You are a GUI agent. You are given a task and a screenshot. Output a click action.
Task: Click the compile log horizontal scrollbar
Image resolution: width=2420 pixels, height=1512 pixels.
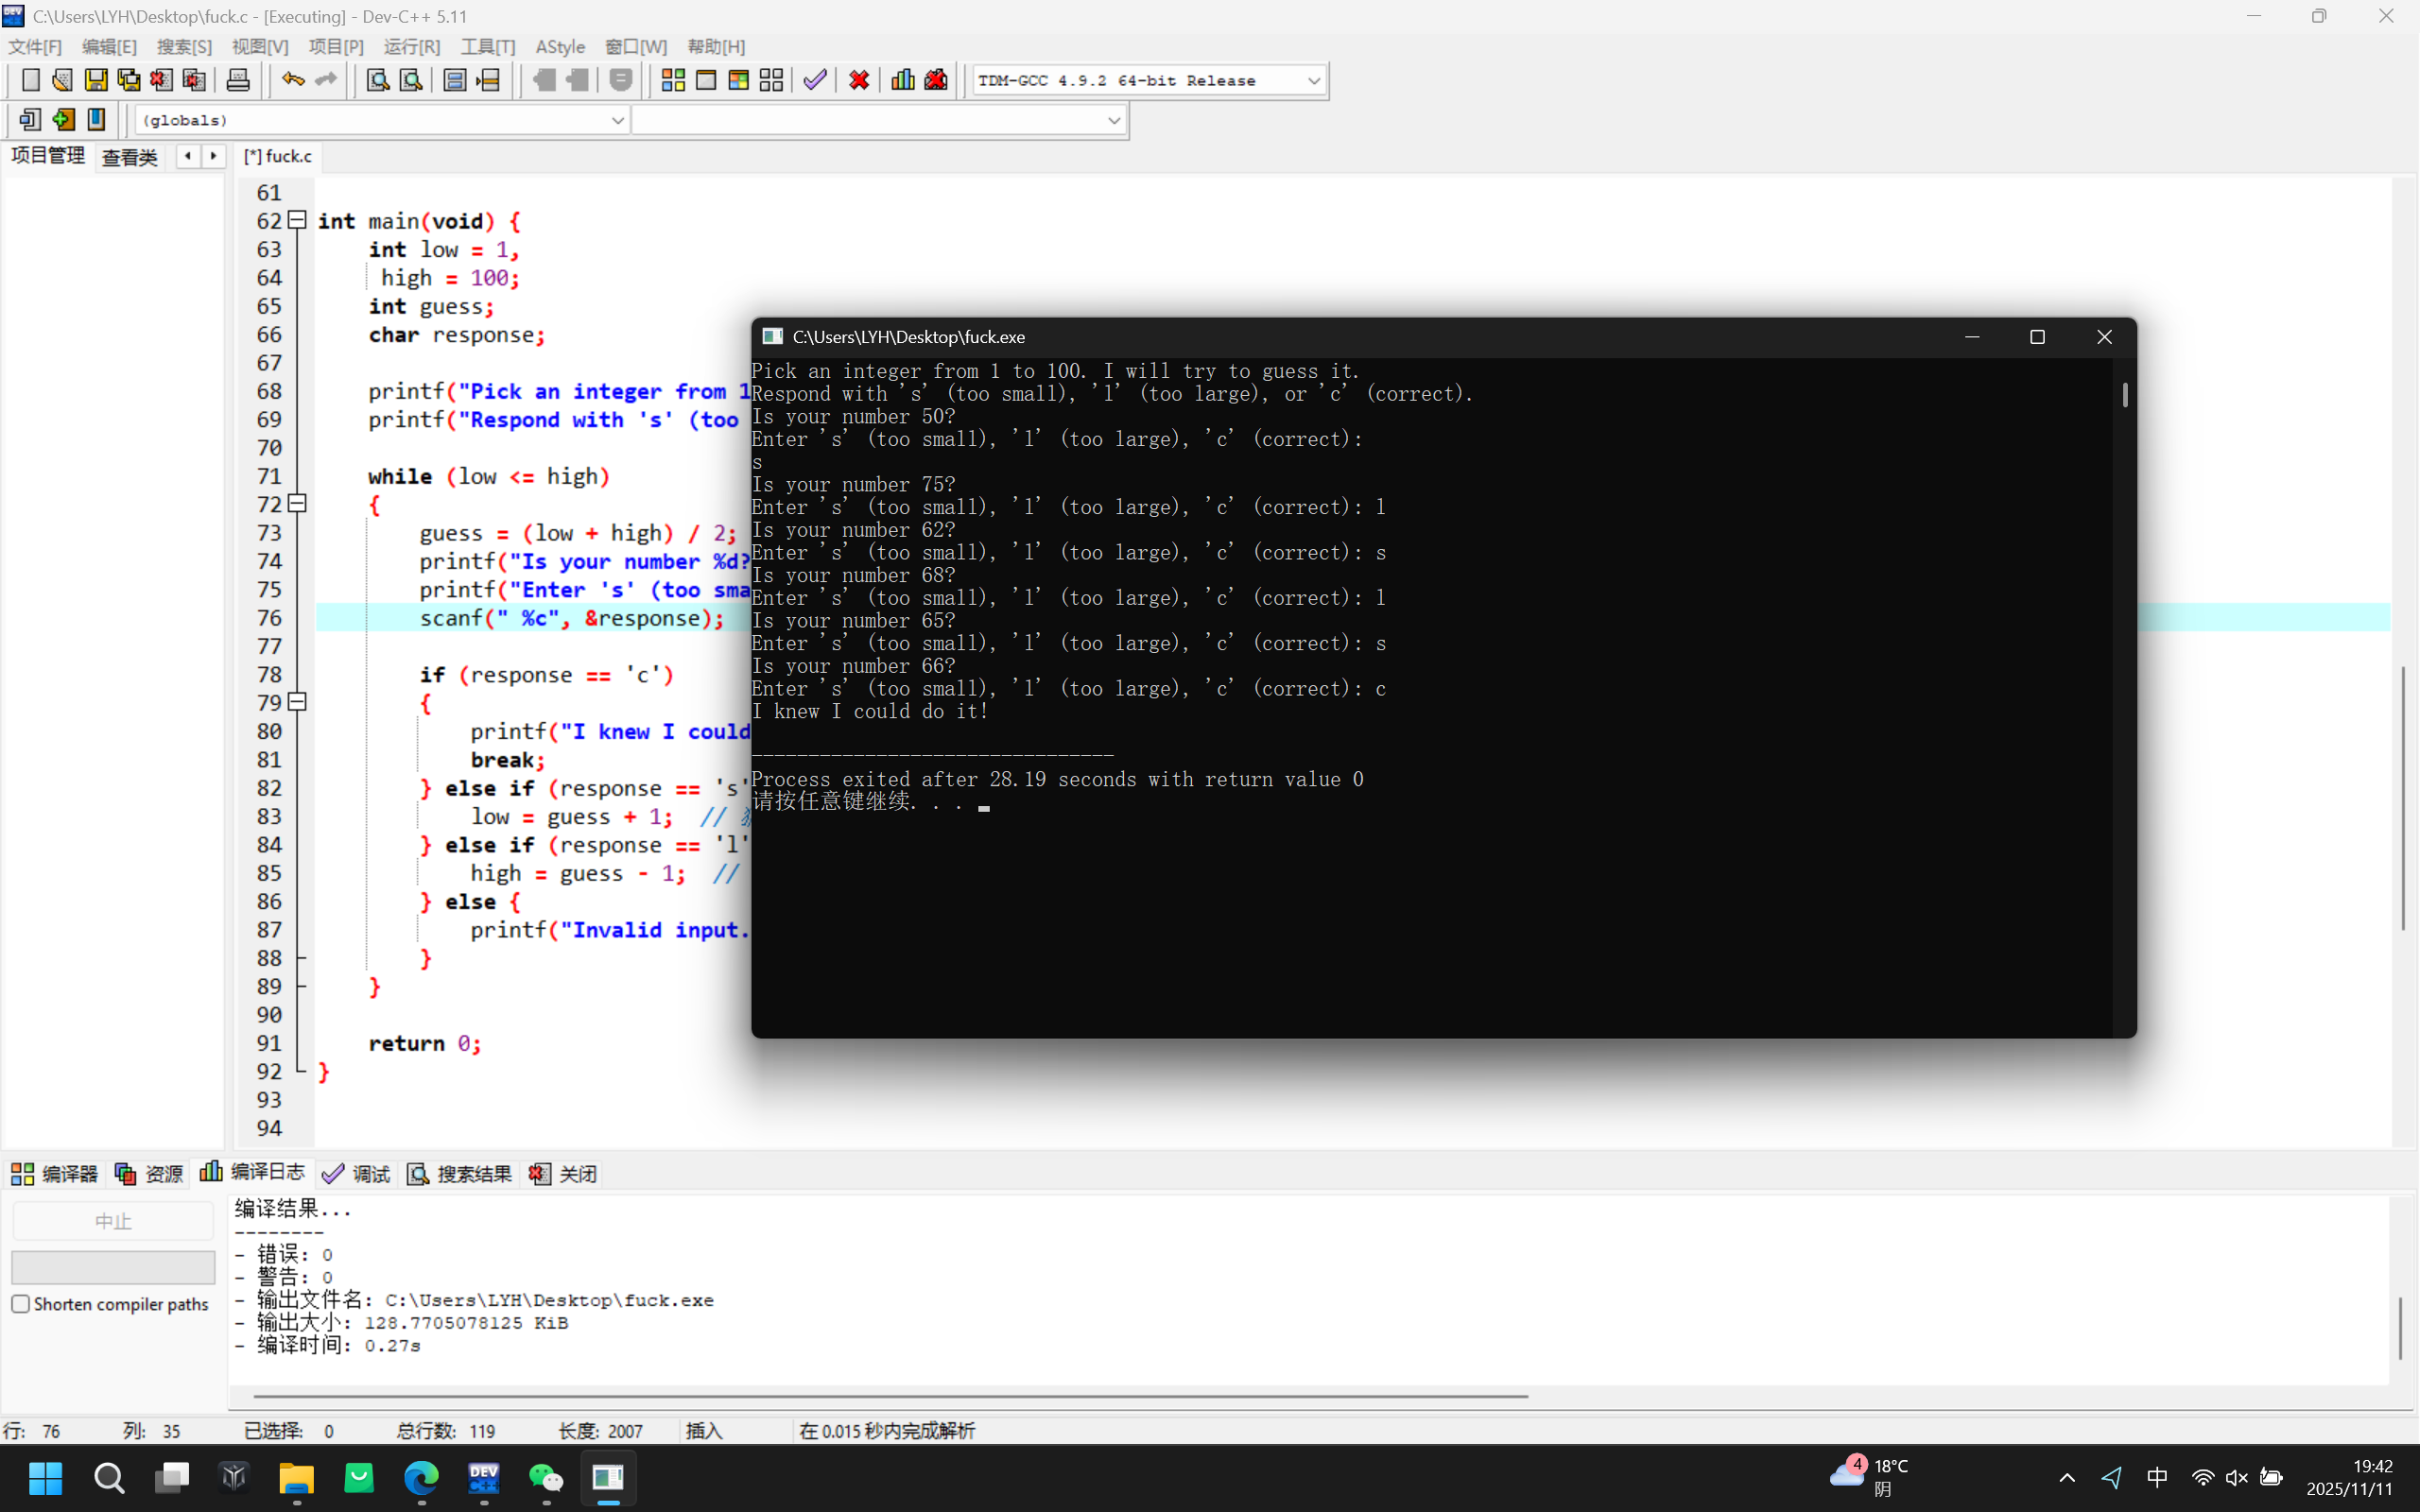pyautogui.click(x=890, y=1396)
